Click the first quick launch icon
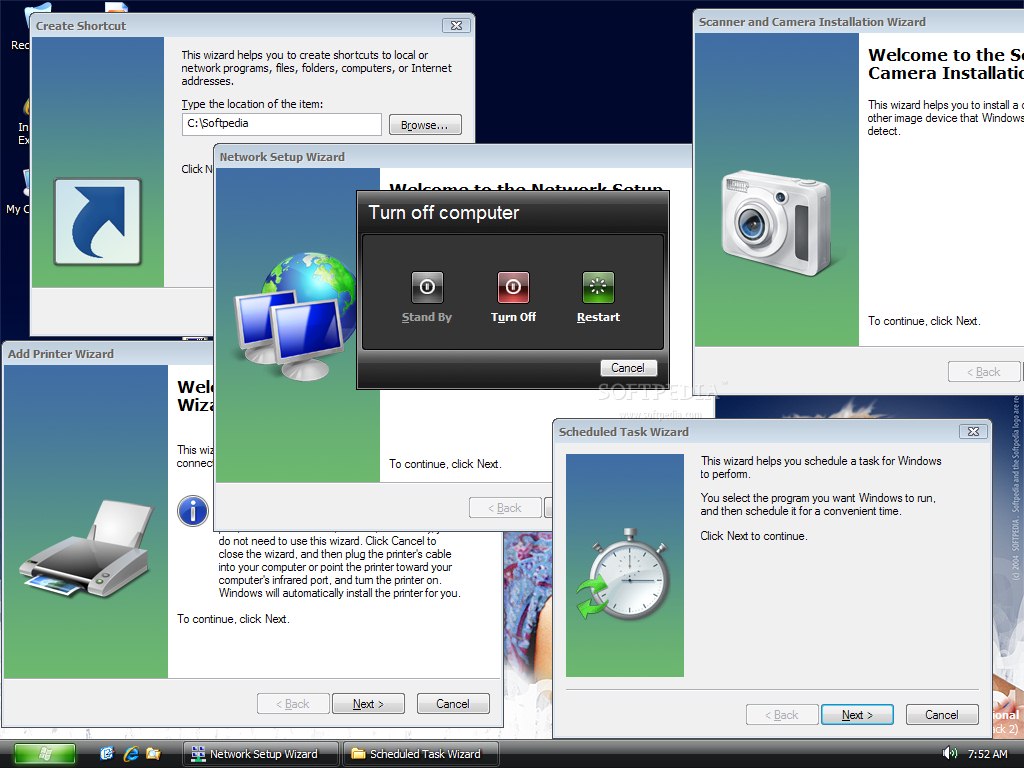This screenshot has width=1024, height=768. tap(106, 754)
